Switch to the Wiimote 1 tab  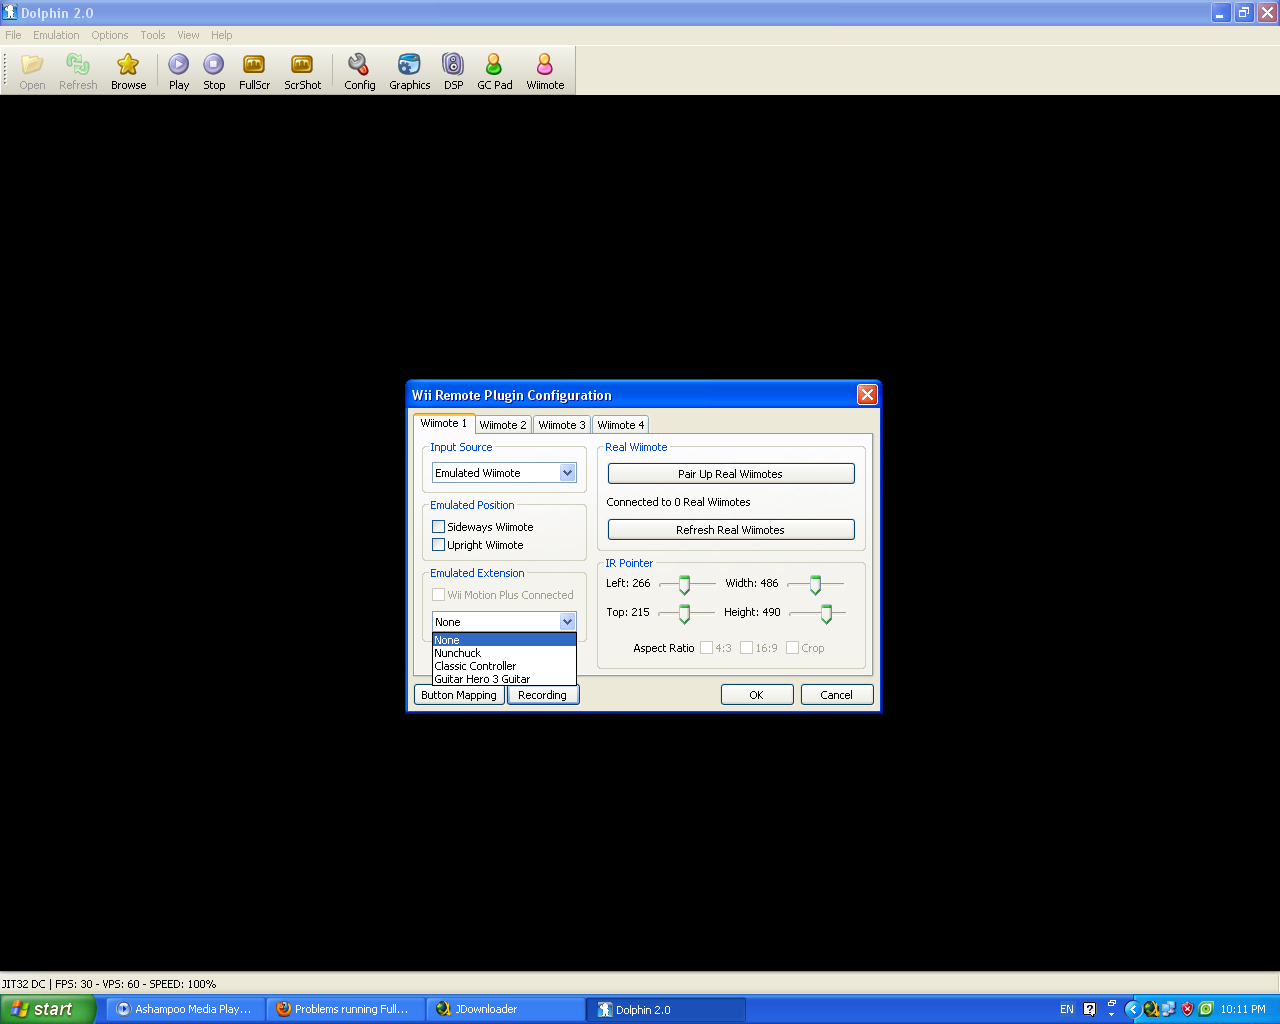[x=443, y=424]
